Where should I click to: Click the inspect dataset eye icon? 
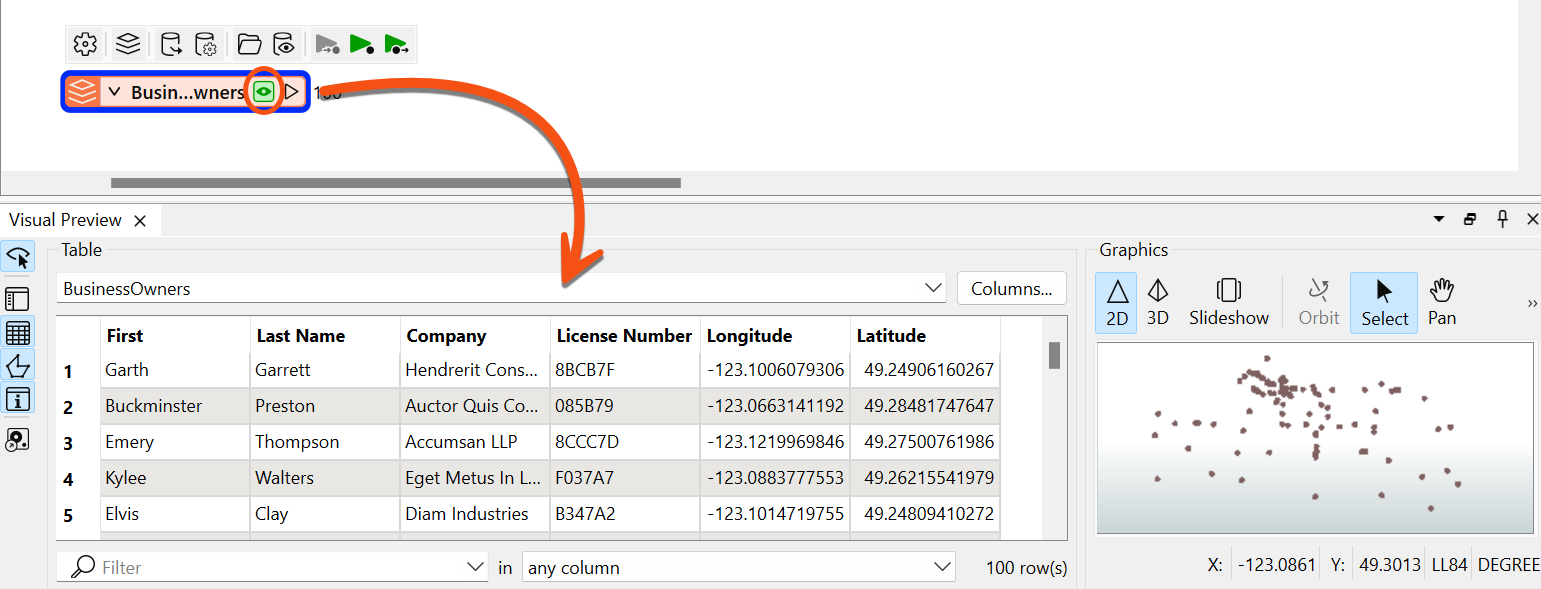[x=284, y=44]
